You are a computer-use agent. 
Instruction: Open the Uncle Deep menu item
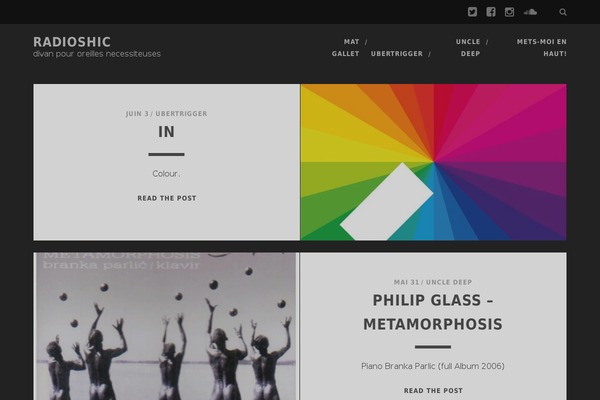click(468, 47)
